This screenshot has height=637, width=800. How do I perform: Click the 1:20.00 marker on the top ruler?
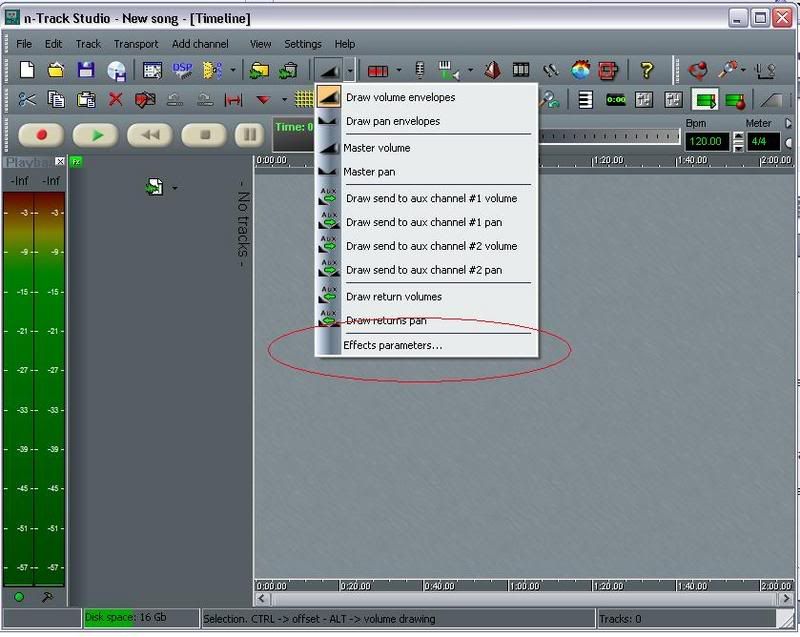[x=609, y=160]
